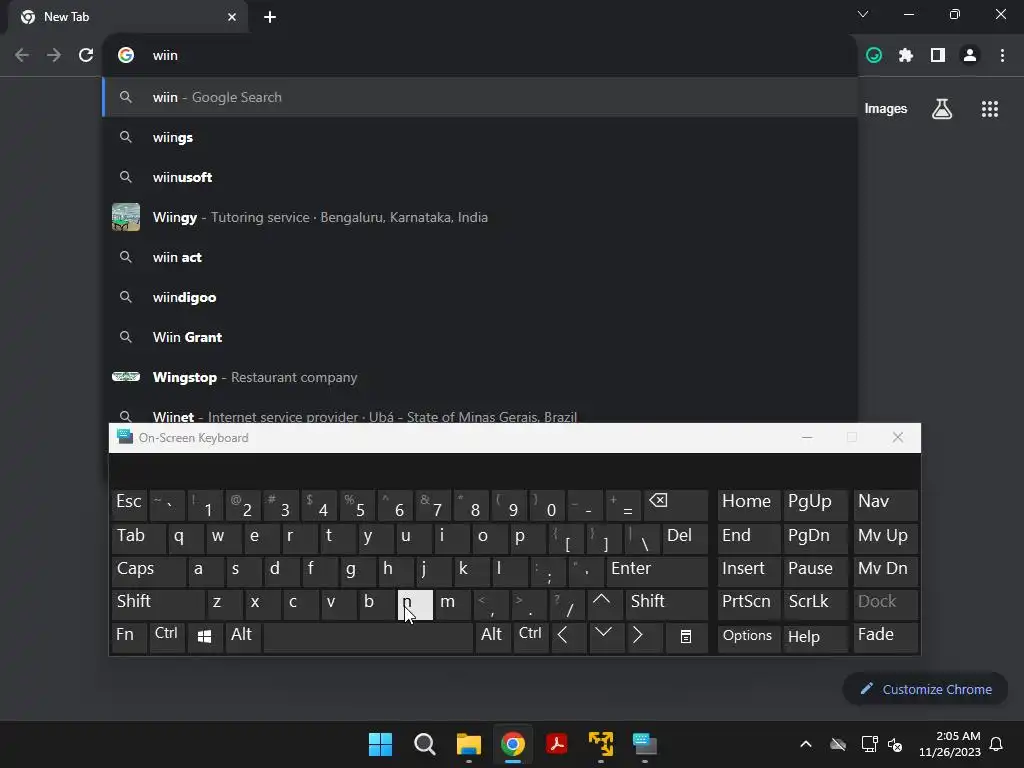Toggle the ScrLk key
Screen dimensions: 1024x768
click(x=814, y=603)
